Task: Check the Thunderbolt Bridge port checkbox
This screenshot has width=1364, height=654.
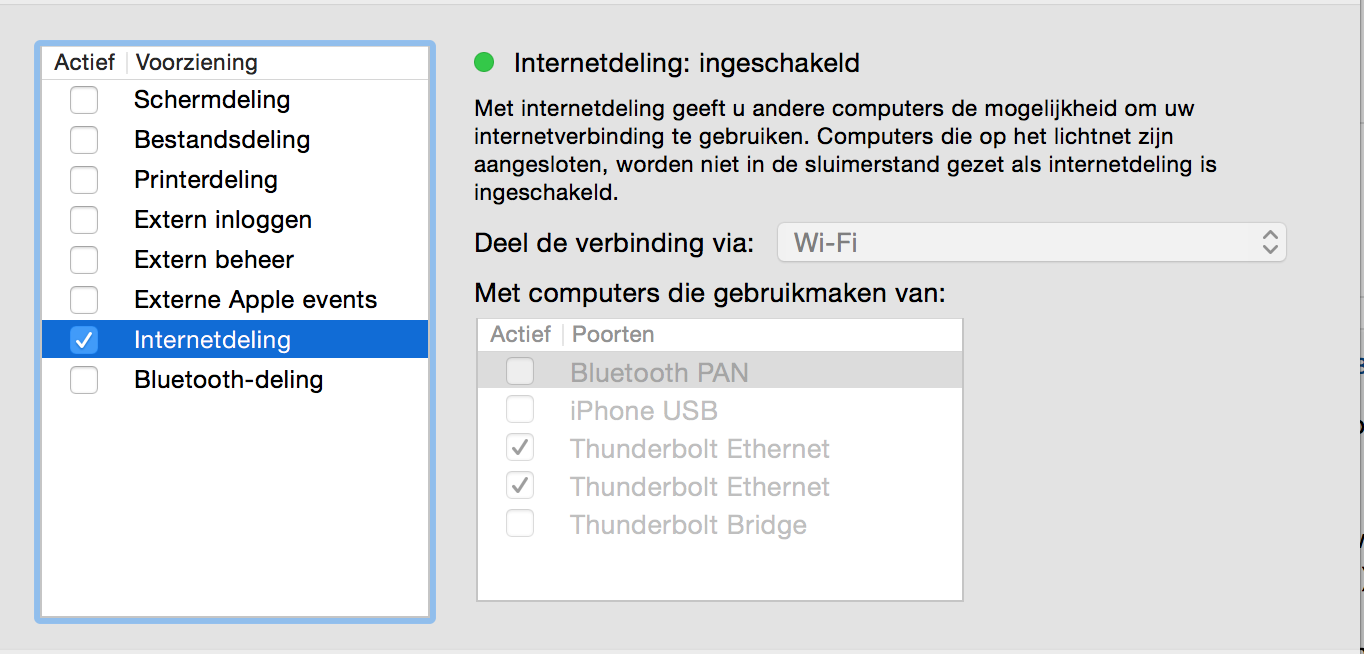Action: click(x=520, y=524)
